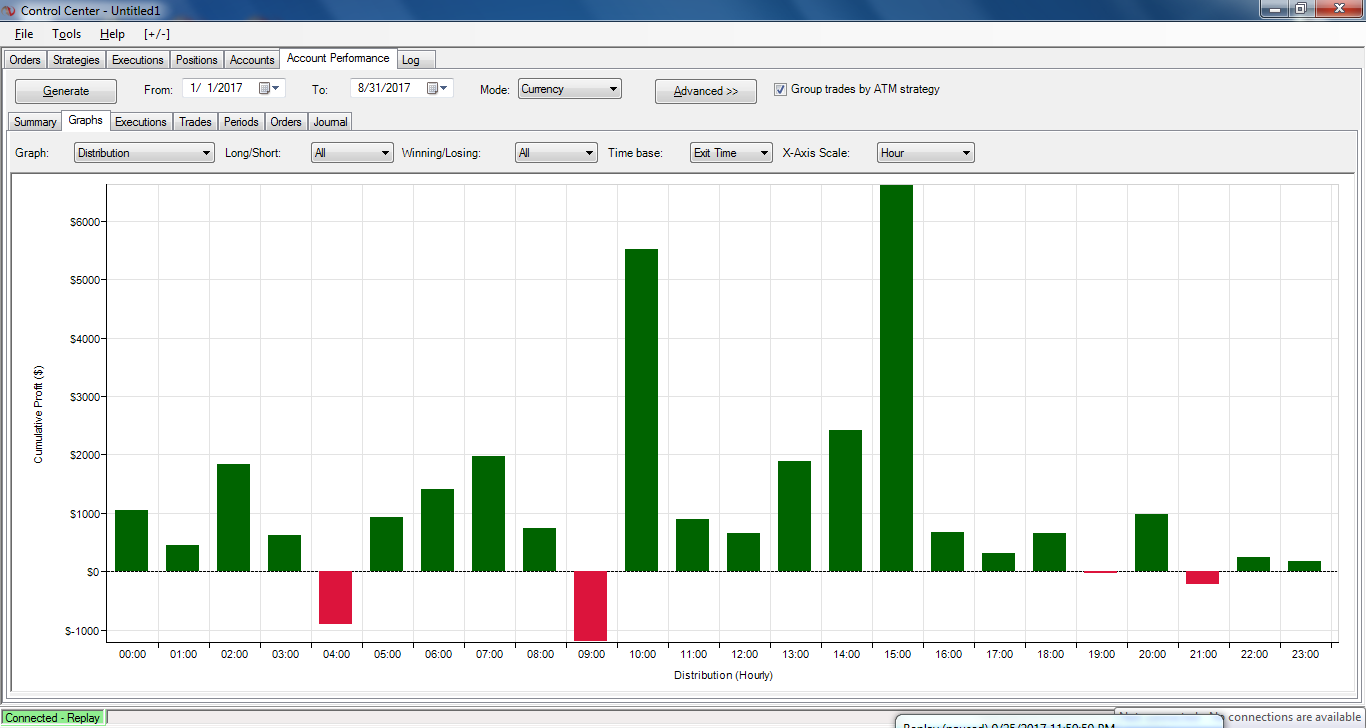Open the Time base dropdown showing Exit Time
This screenshot has height=728, width=1366.
coord(732,153)
